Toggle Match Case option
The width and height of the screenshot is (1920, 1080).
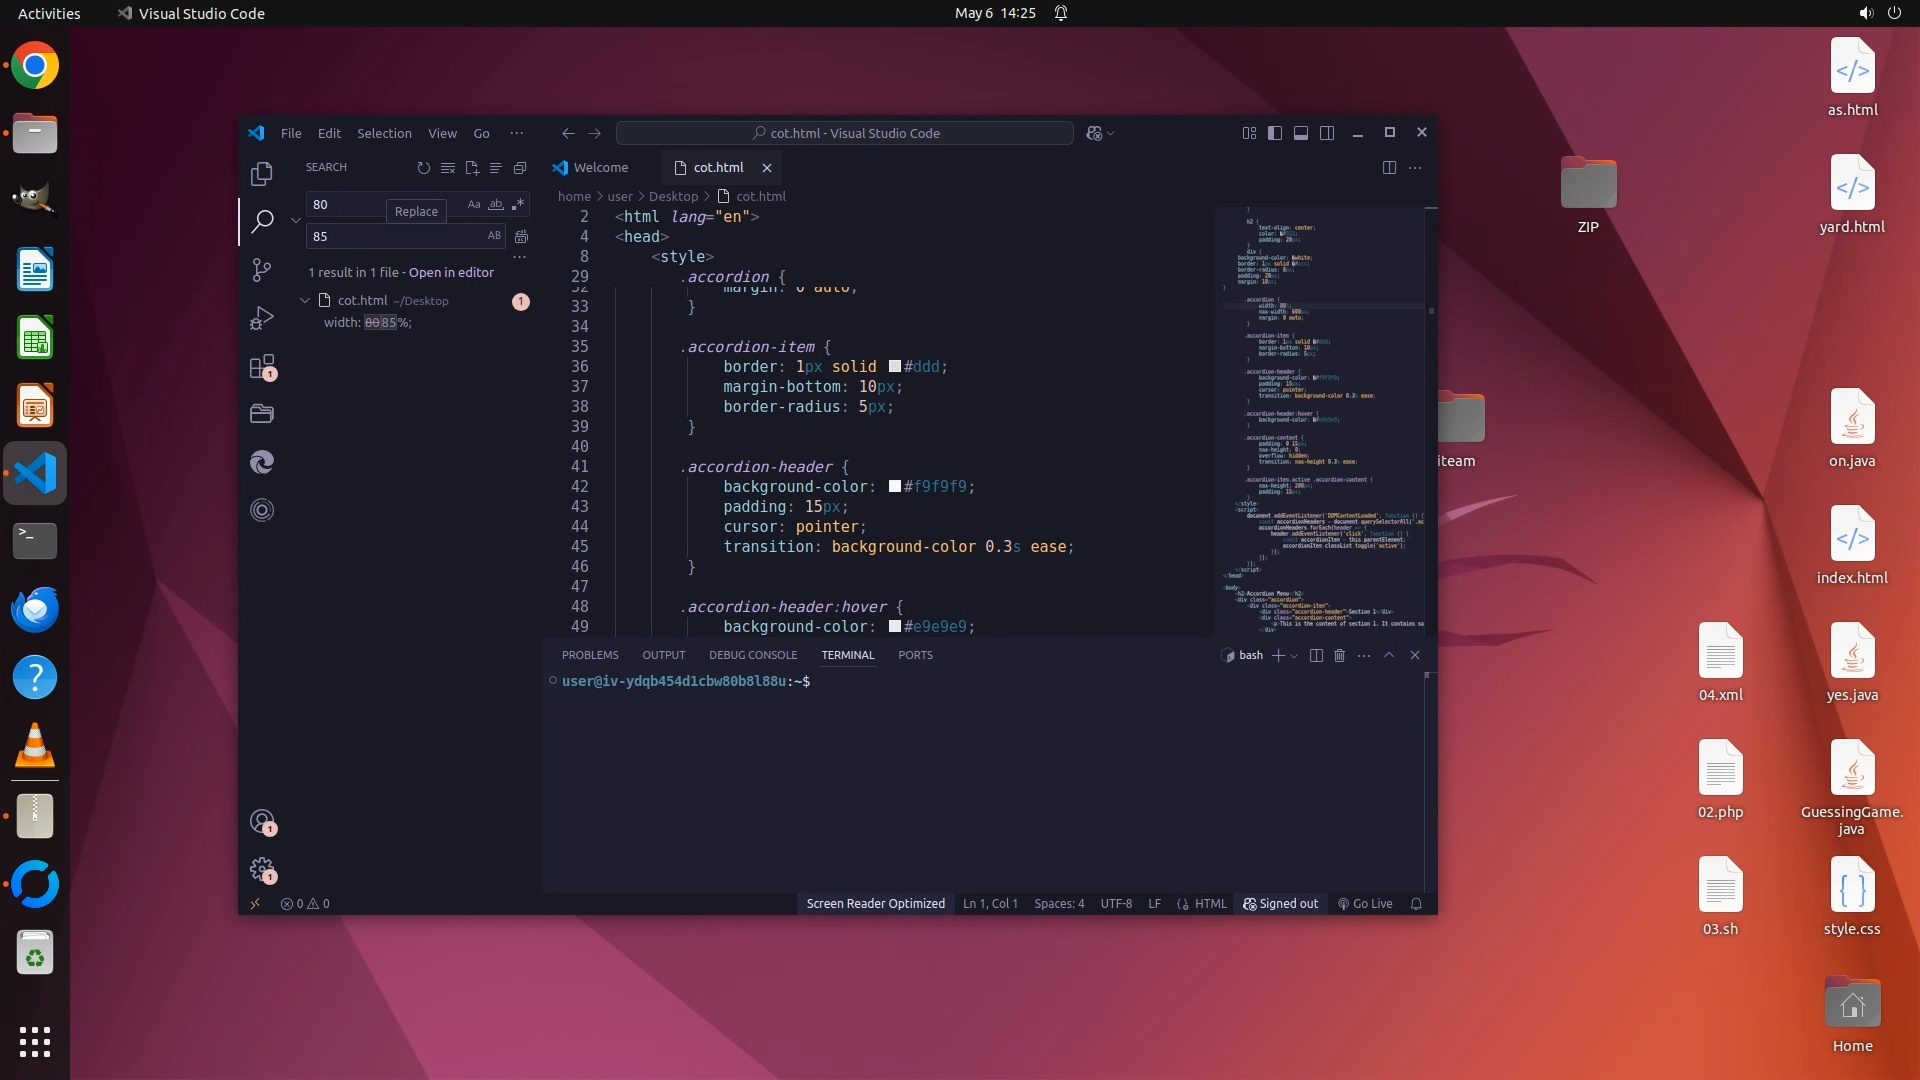[x=474, y=204]
